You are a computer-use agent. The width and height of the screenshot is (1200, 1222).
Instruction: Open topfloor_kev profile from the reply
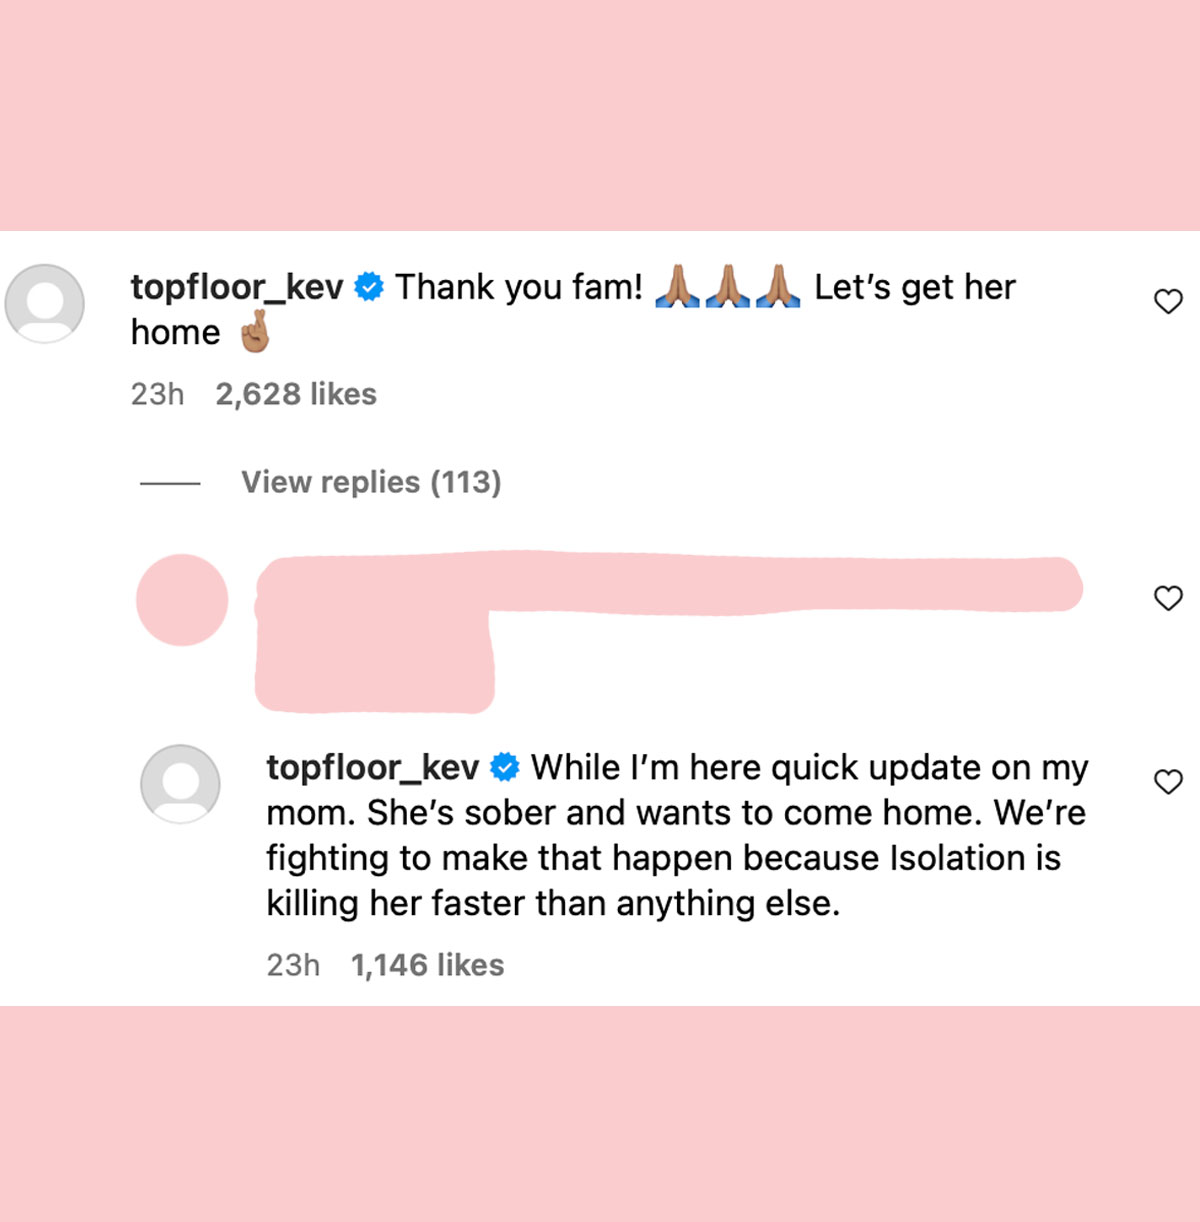[372, 768]
